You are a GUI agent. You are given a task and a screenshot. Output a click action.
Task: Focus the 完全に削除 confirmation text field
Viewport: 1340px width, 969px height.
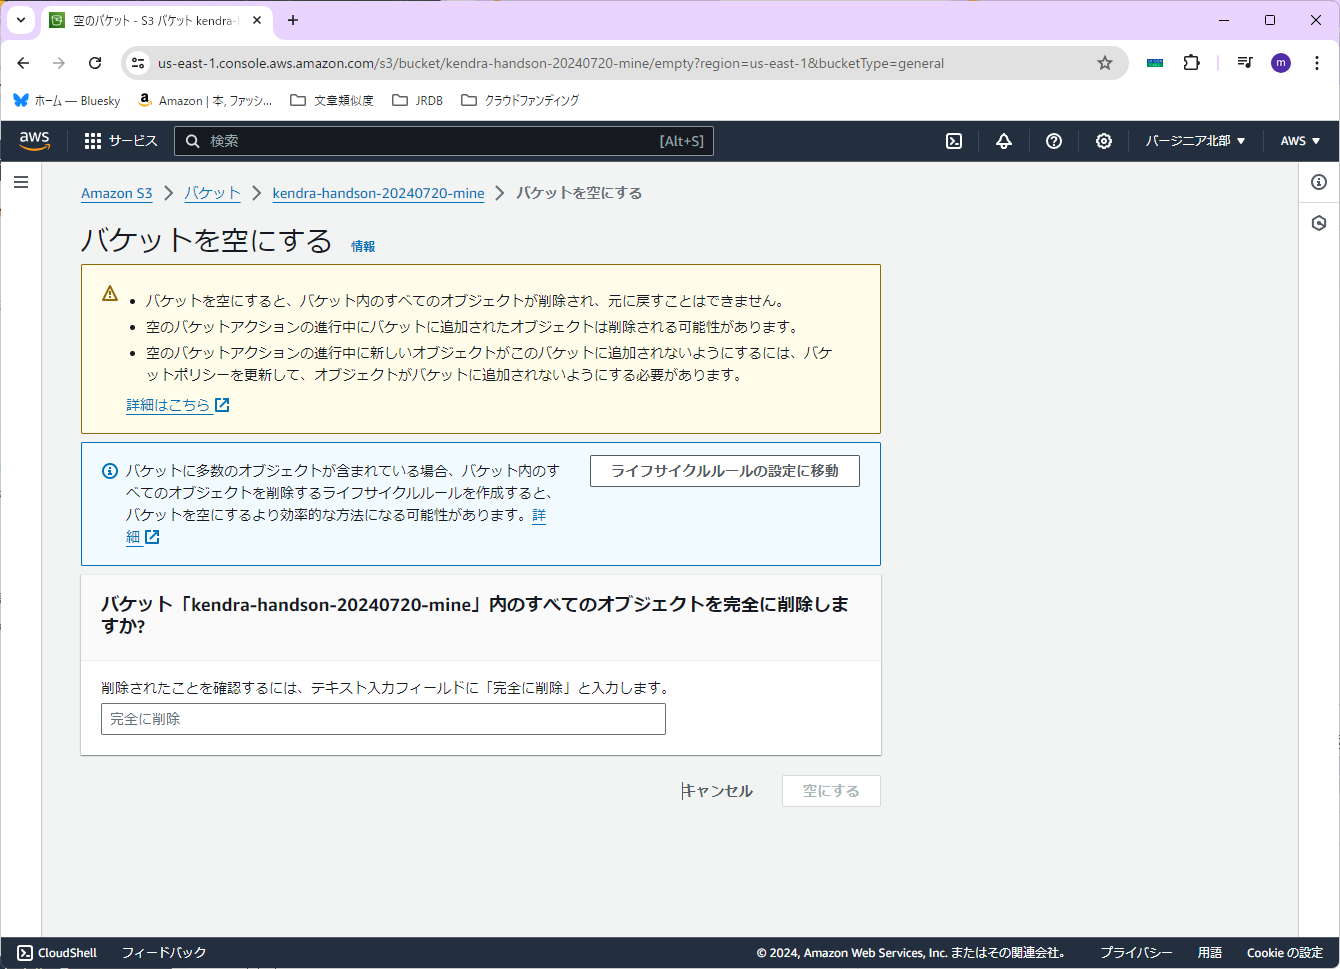383,719
